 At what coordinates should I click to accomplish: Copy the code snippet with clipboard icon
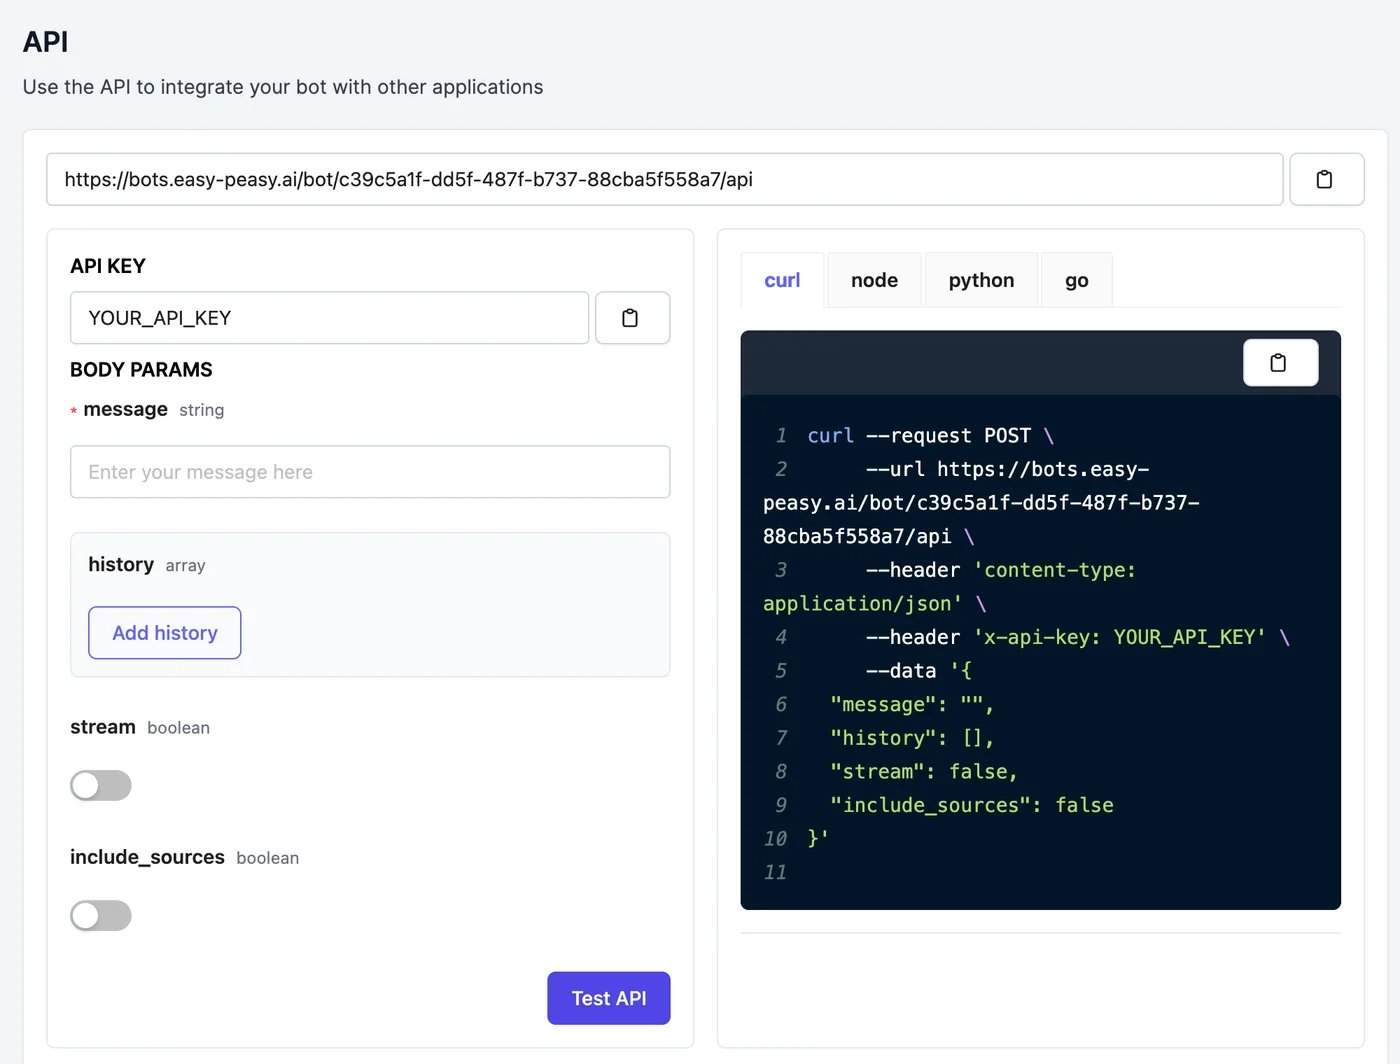pyautogui.click(x=1280, y=363)
